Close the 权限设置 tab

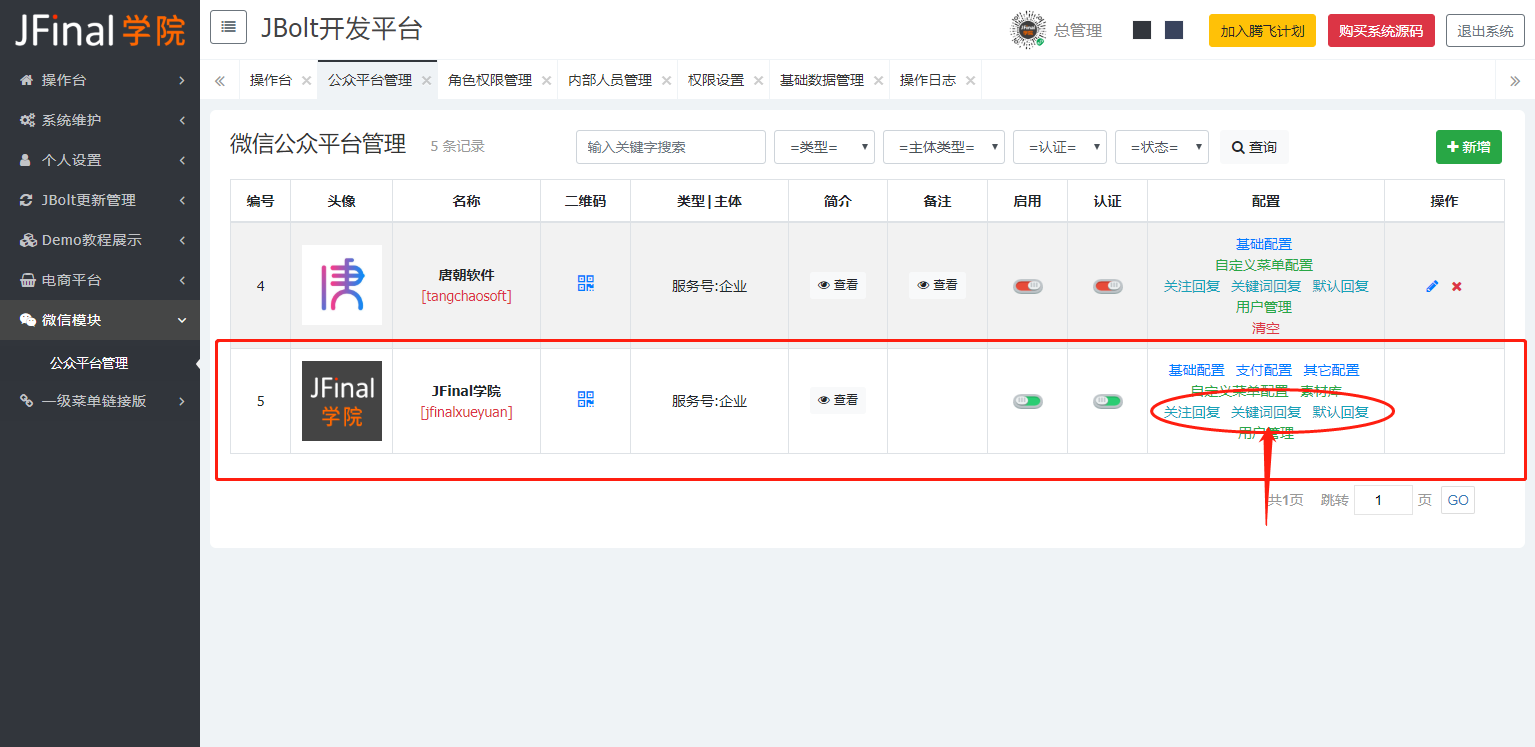pyautogui.click(x=758, y=81)
